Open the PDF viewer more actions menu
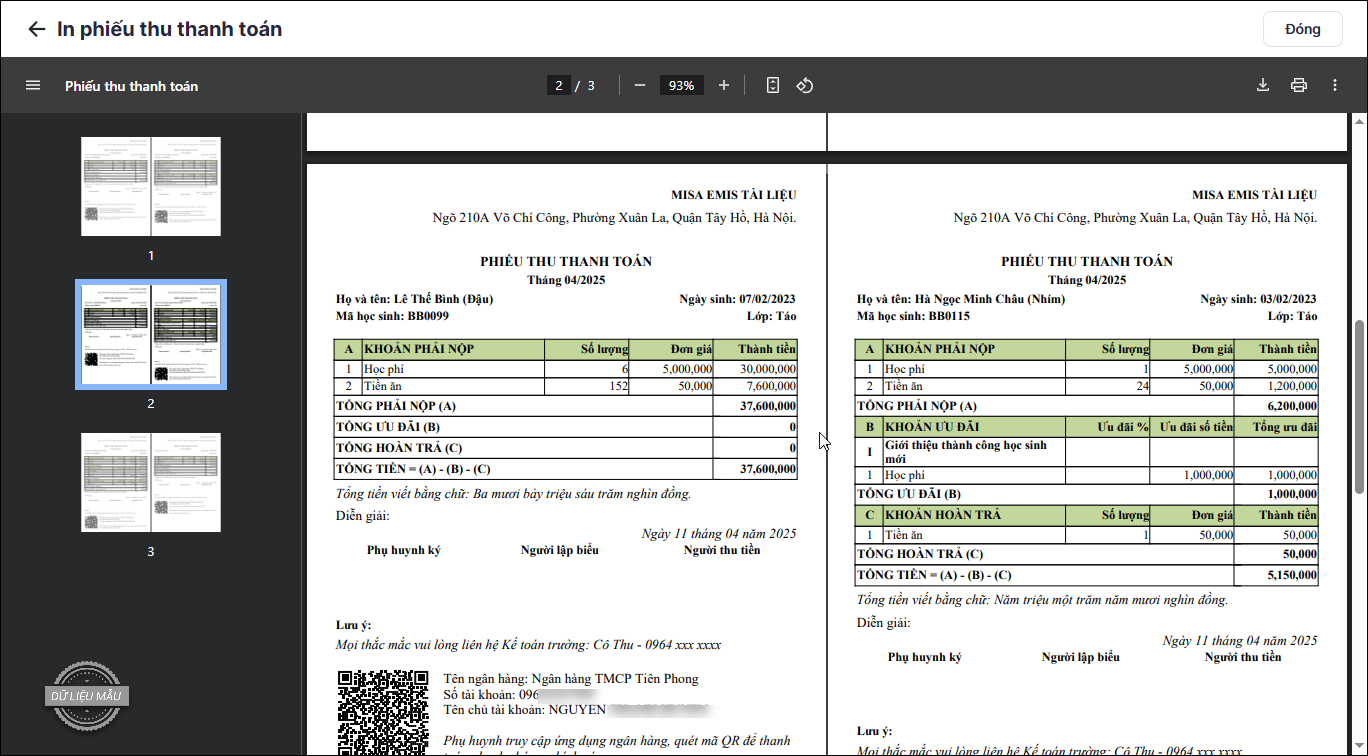 pos(1335,86)
